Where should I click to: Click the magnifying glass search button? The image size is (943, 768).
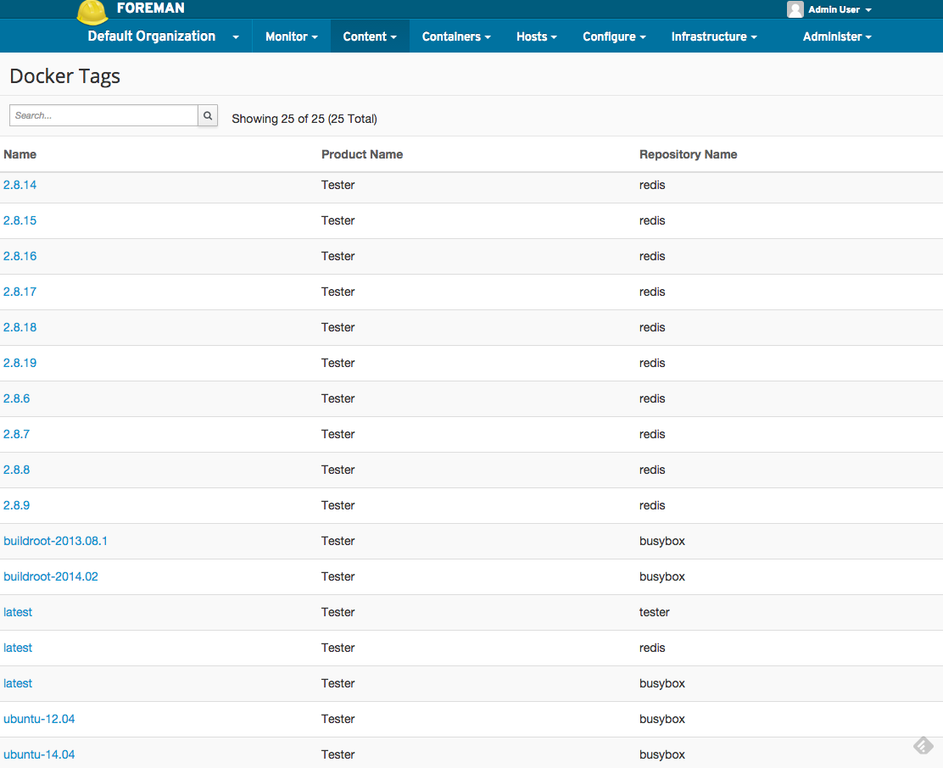tap(208, 116)
